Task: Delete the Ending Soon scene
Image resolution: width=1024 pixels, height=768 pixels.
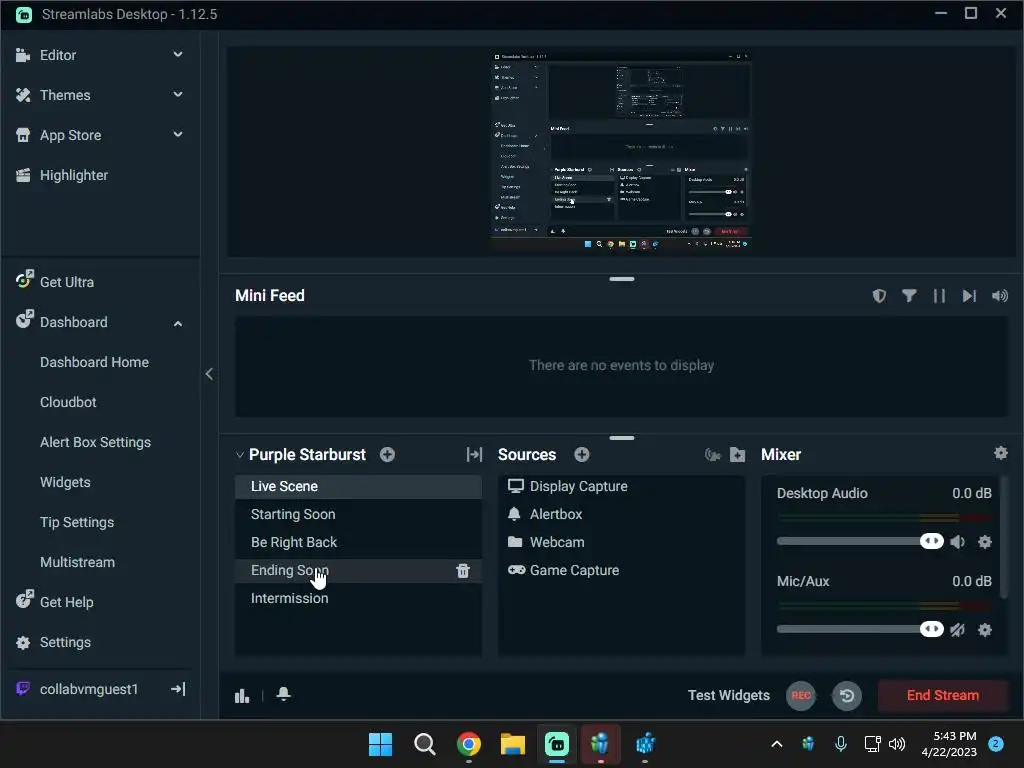Action: pyautogui.click(x=463, y=571)
